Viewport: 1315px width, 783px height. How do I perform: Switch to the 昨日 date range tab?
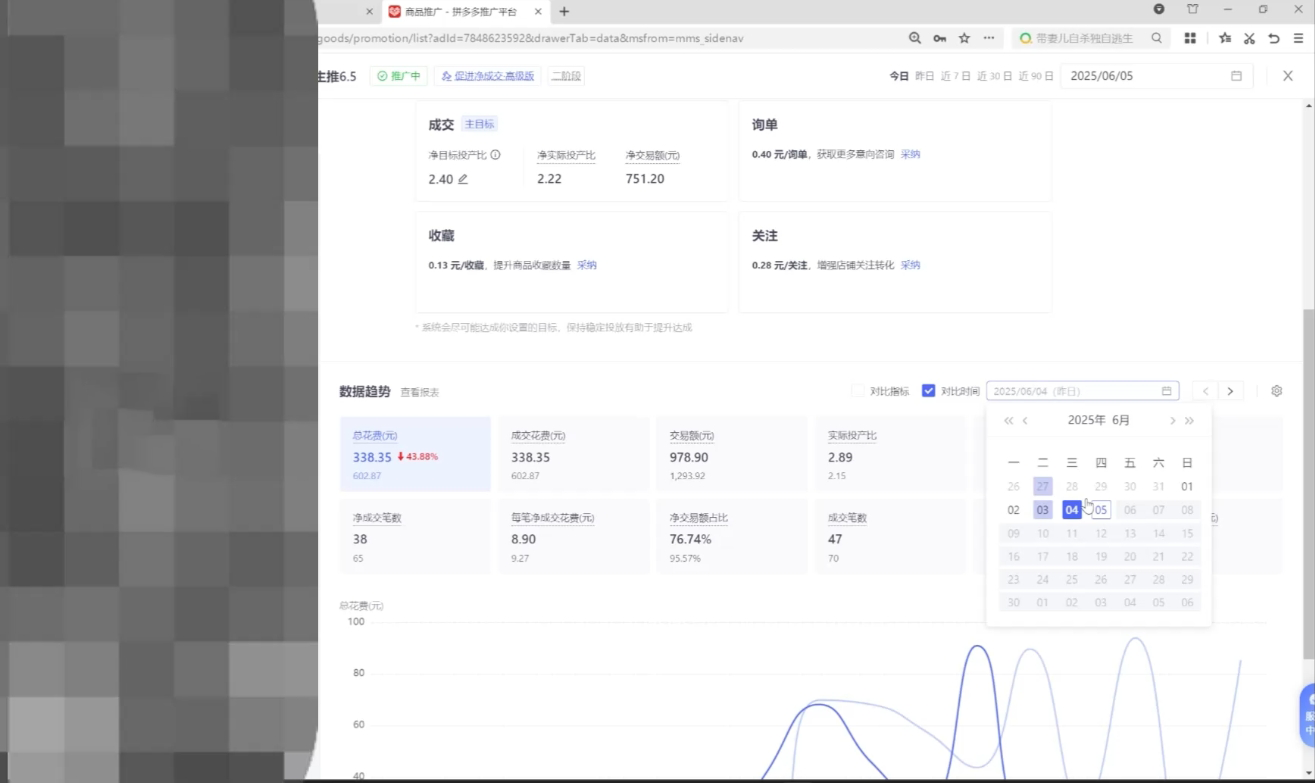click(927, 75)
